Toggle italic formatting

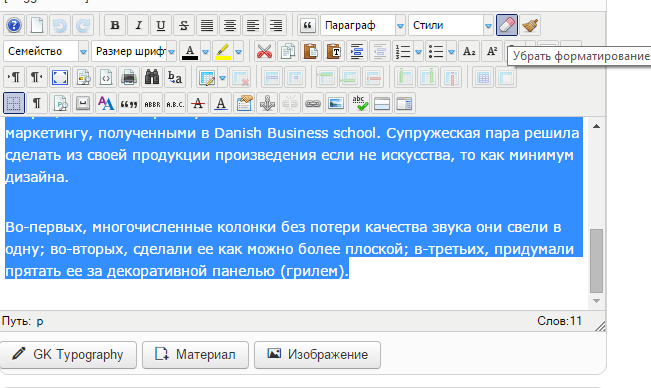tap(138, 25)
